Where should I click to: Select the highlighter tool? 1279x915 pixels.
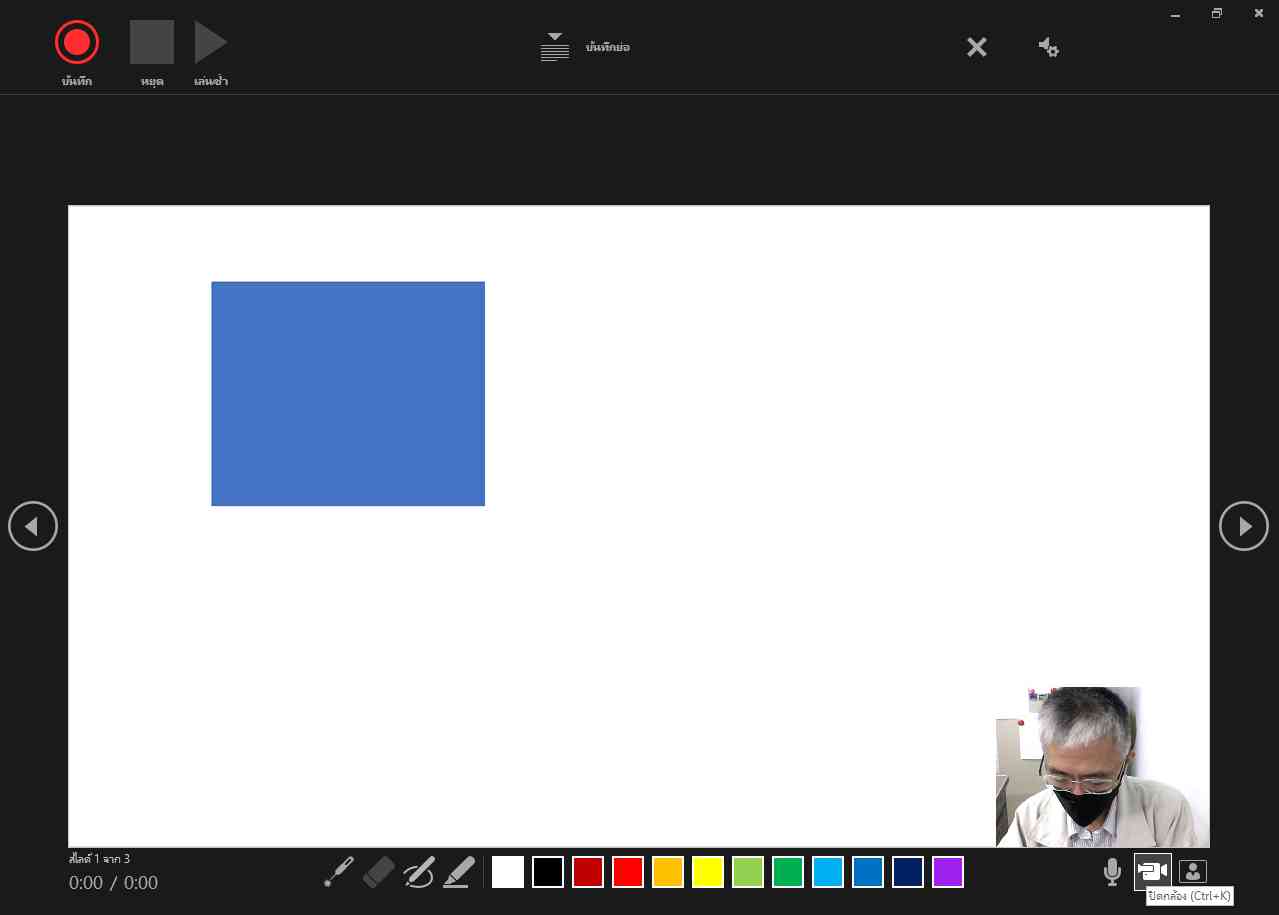[x=459, y=872]
